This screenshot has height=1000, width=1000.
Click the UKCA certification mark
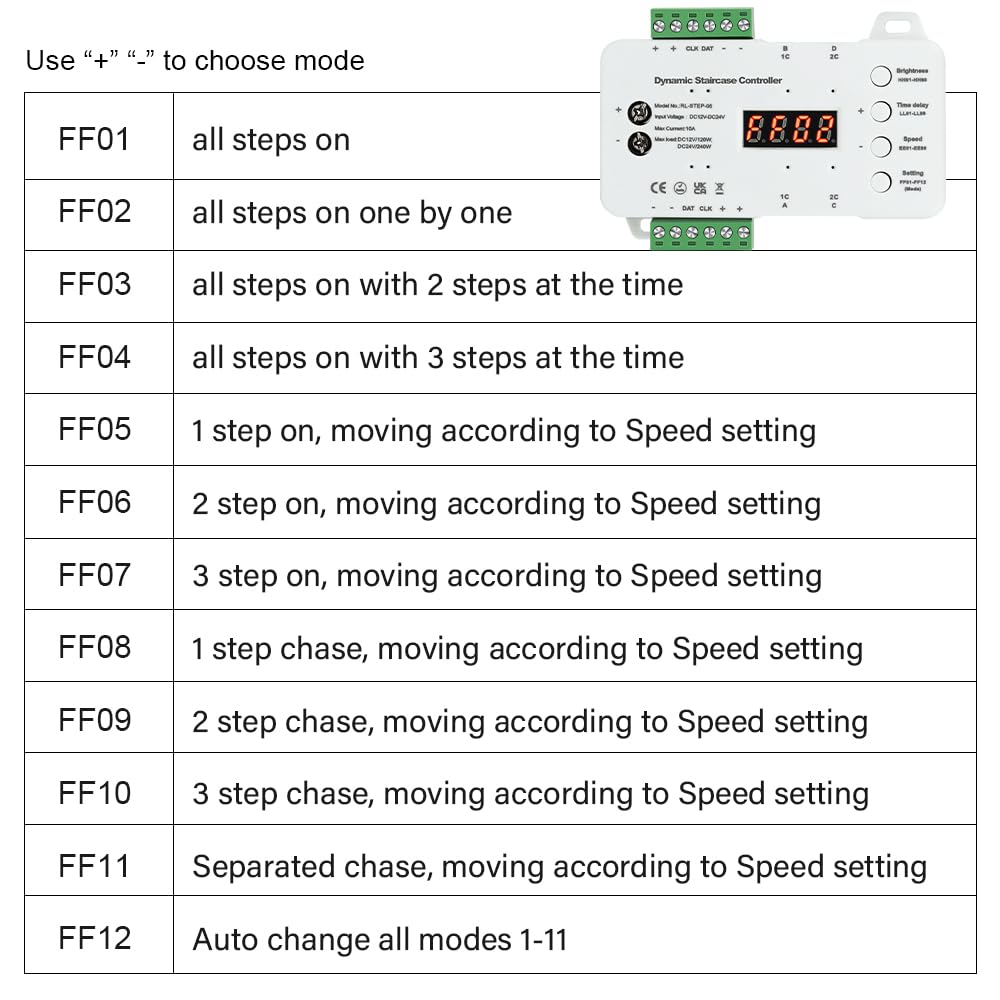point(700,188)
